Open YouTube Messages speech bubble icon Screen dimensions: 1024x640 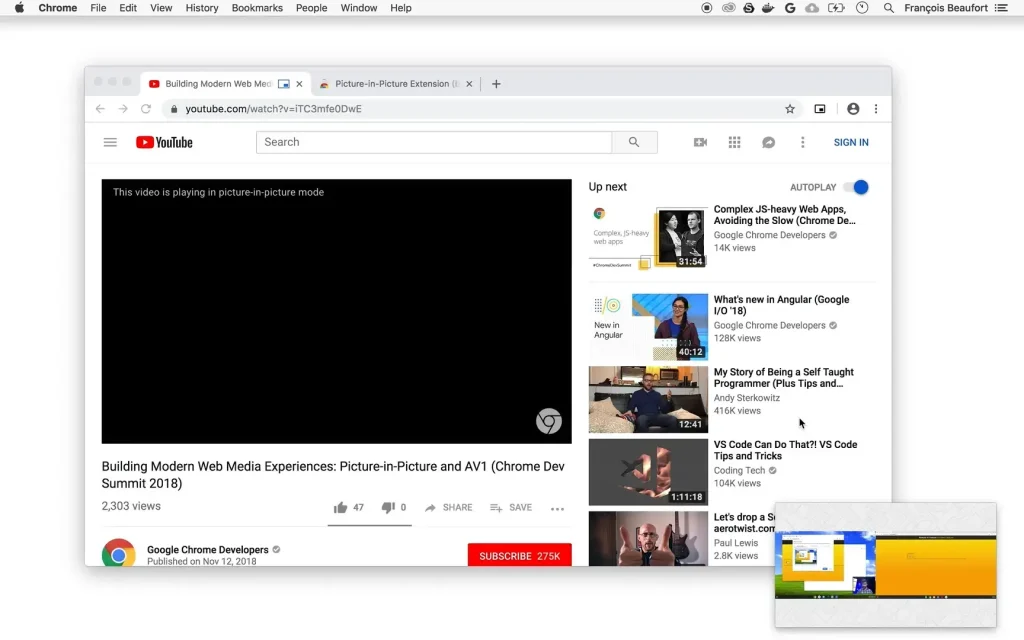[768, 142]
